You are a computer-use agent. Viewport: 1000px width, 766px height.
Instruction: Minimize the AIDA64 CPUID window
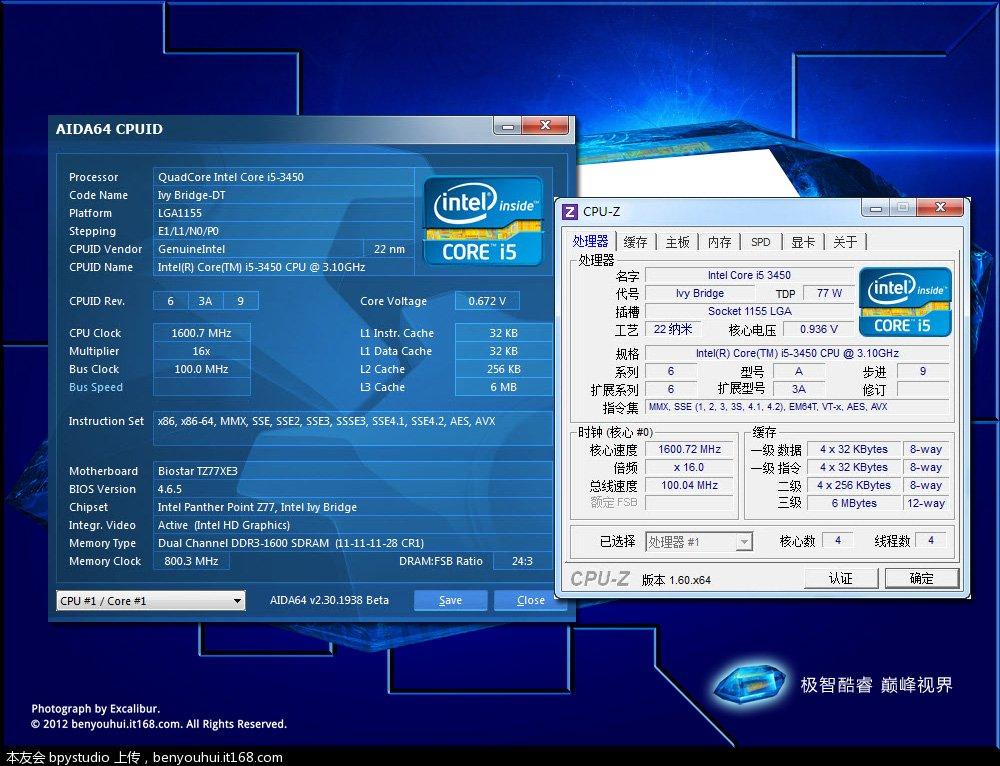point(508,126)
